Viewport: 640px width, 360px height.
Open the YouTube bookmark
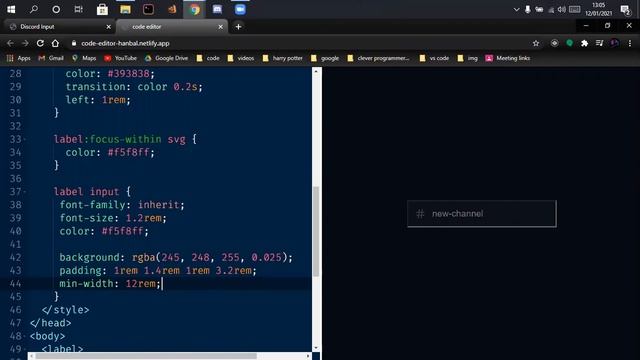click(x=120, y=58)
